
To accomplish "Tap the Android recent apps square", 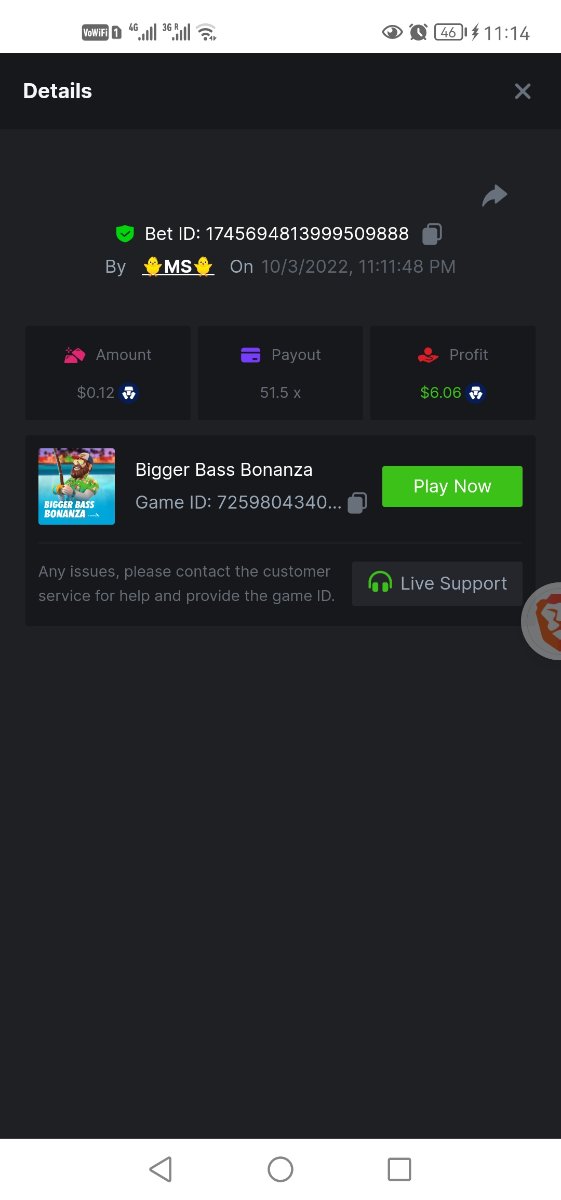I will 399,1169.
